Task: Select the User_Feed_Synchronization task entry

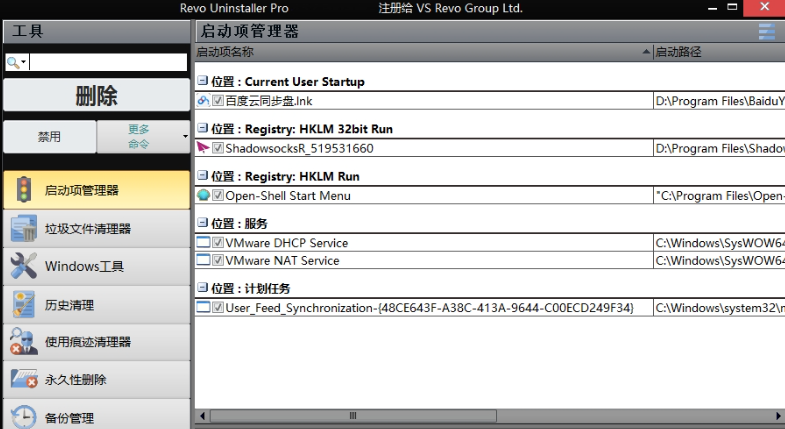Action: coord(430,307)
